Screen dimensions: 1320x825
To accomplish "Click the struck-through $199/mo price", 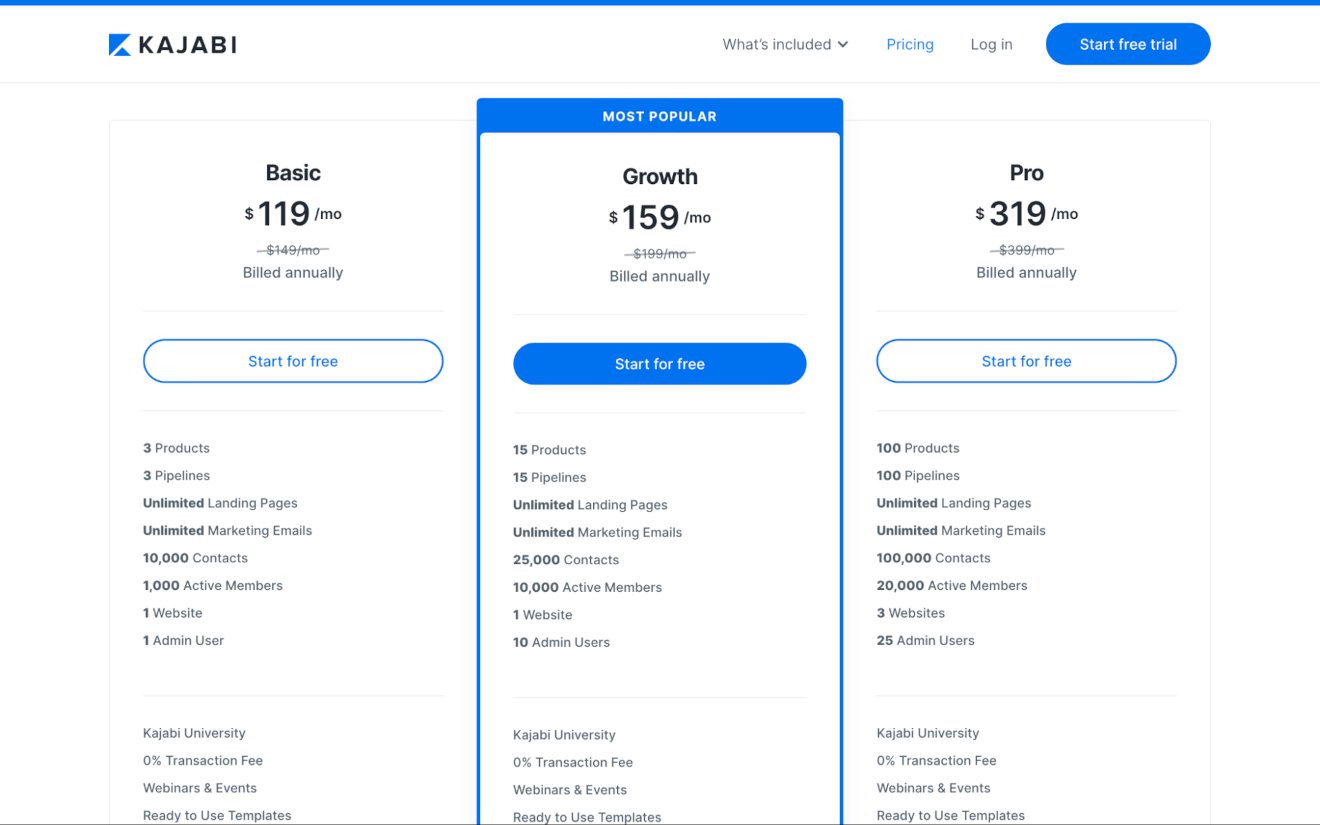I will [x=660, y=254].
